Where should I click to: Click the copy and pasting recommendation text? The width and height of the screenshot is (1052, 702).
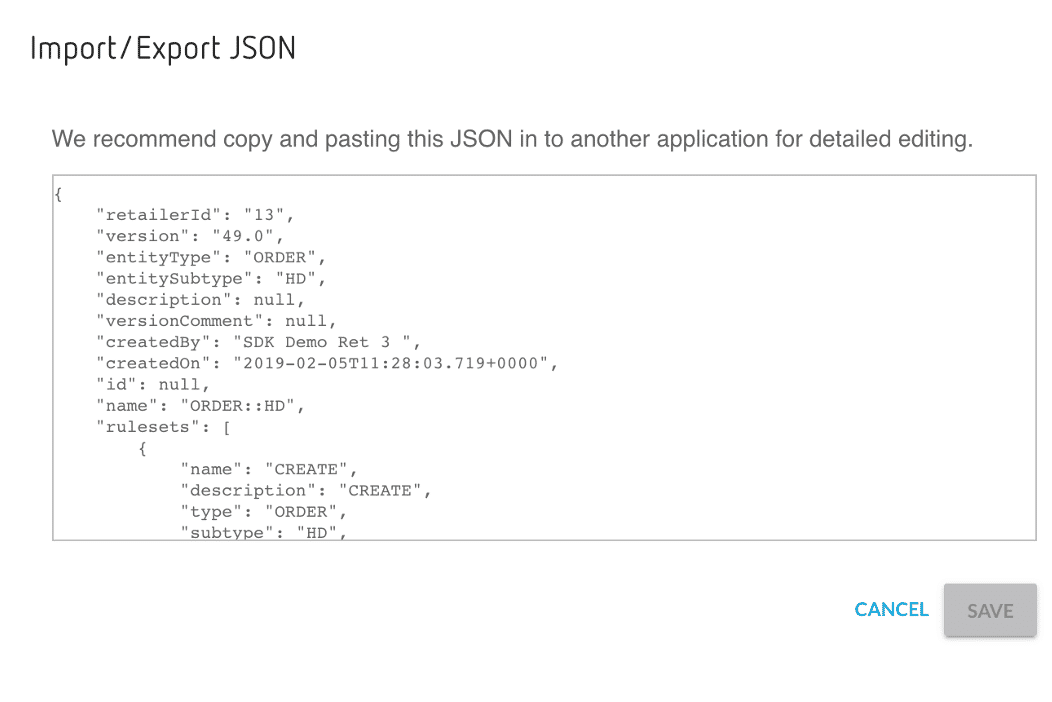[x=512, y=139]
